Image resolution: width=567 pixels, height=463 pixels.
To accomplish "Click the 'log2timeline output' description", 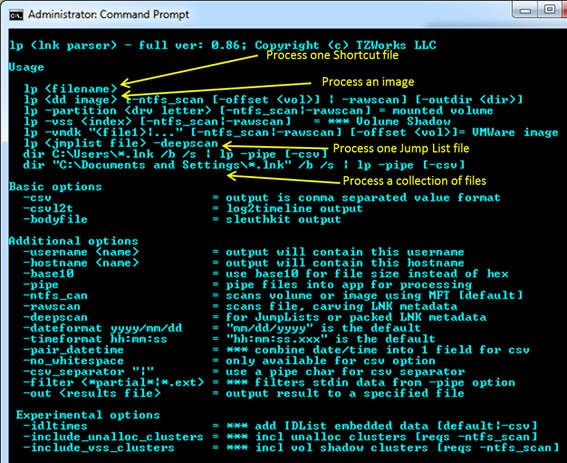I will click(294, 209).
